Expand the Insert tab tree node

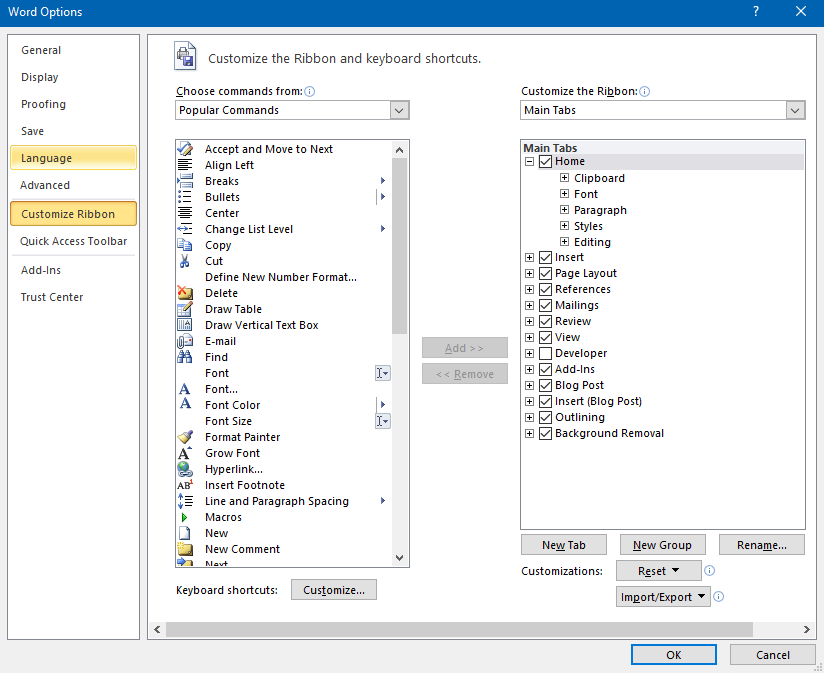coord(529,257)
